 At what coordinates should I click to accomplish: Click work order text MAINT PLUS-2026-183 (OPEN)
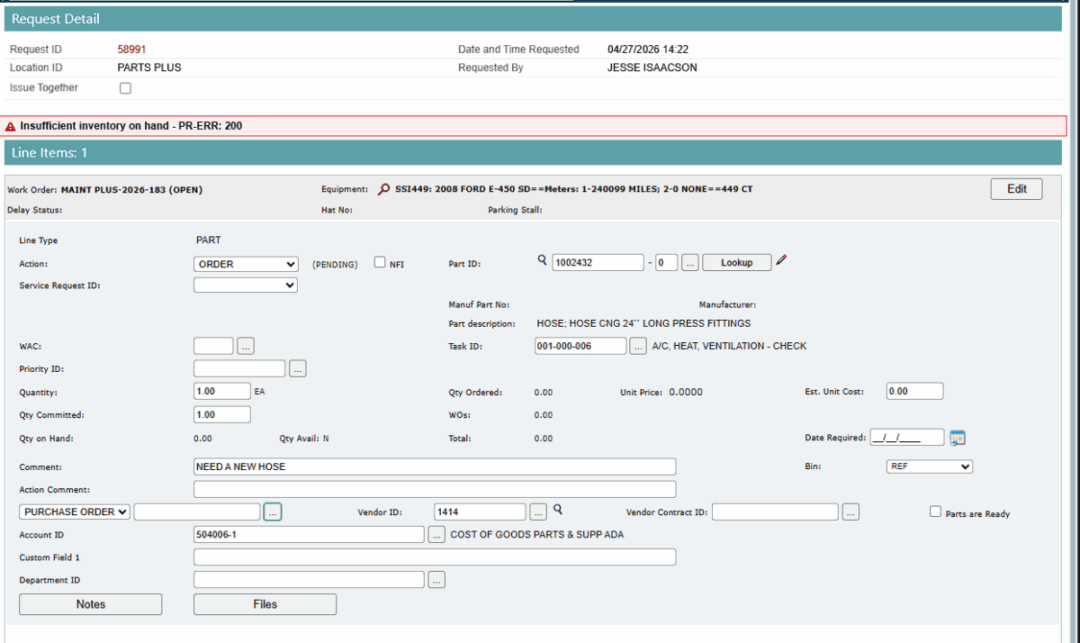click(x=132, y=190)
